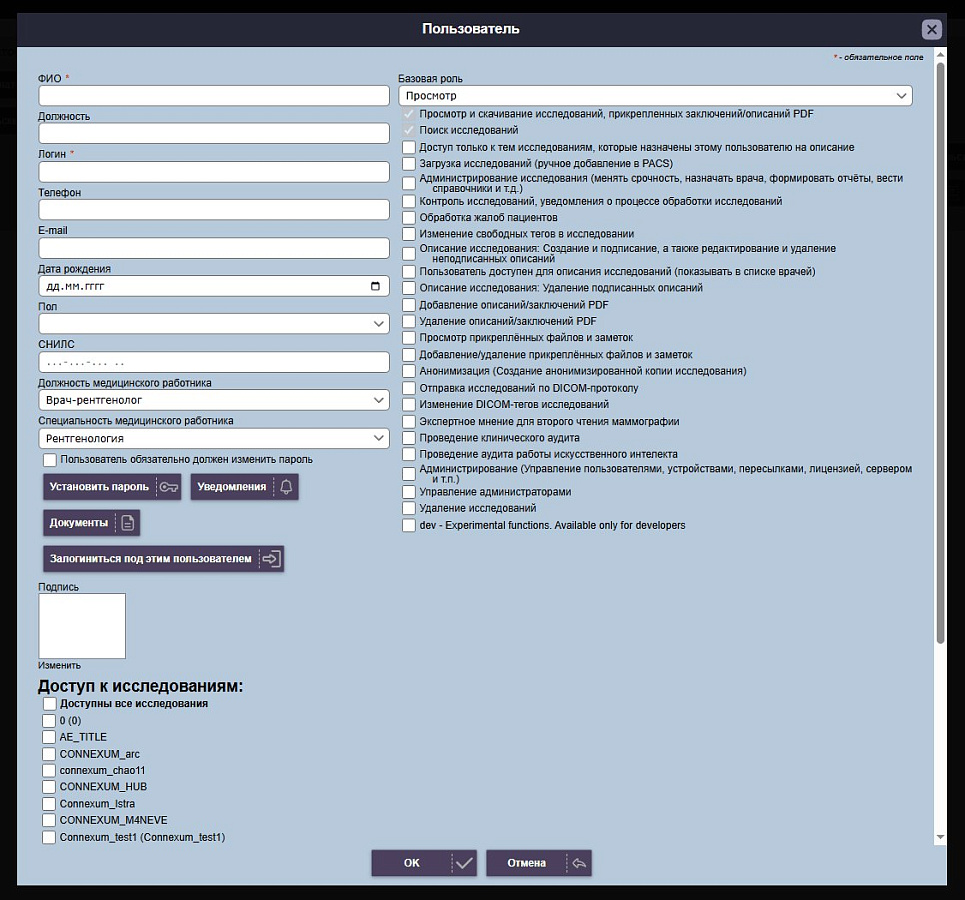Click Залогиниться под этим пользователем button

[164, 559]
